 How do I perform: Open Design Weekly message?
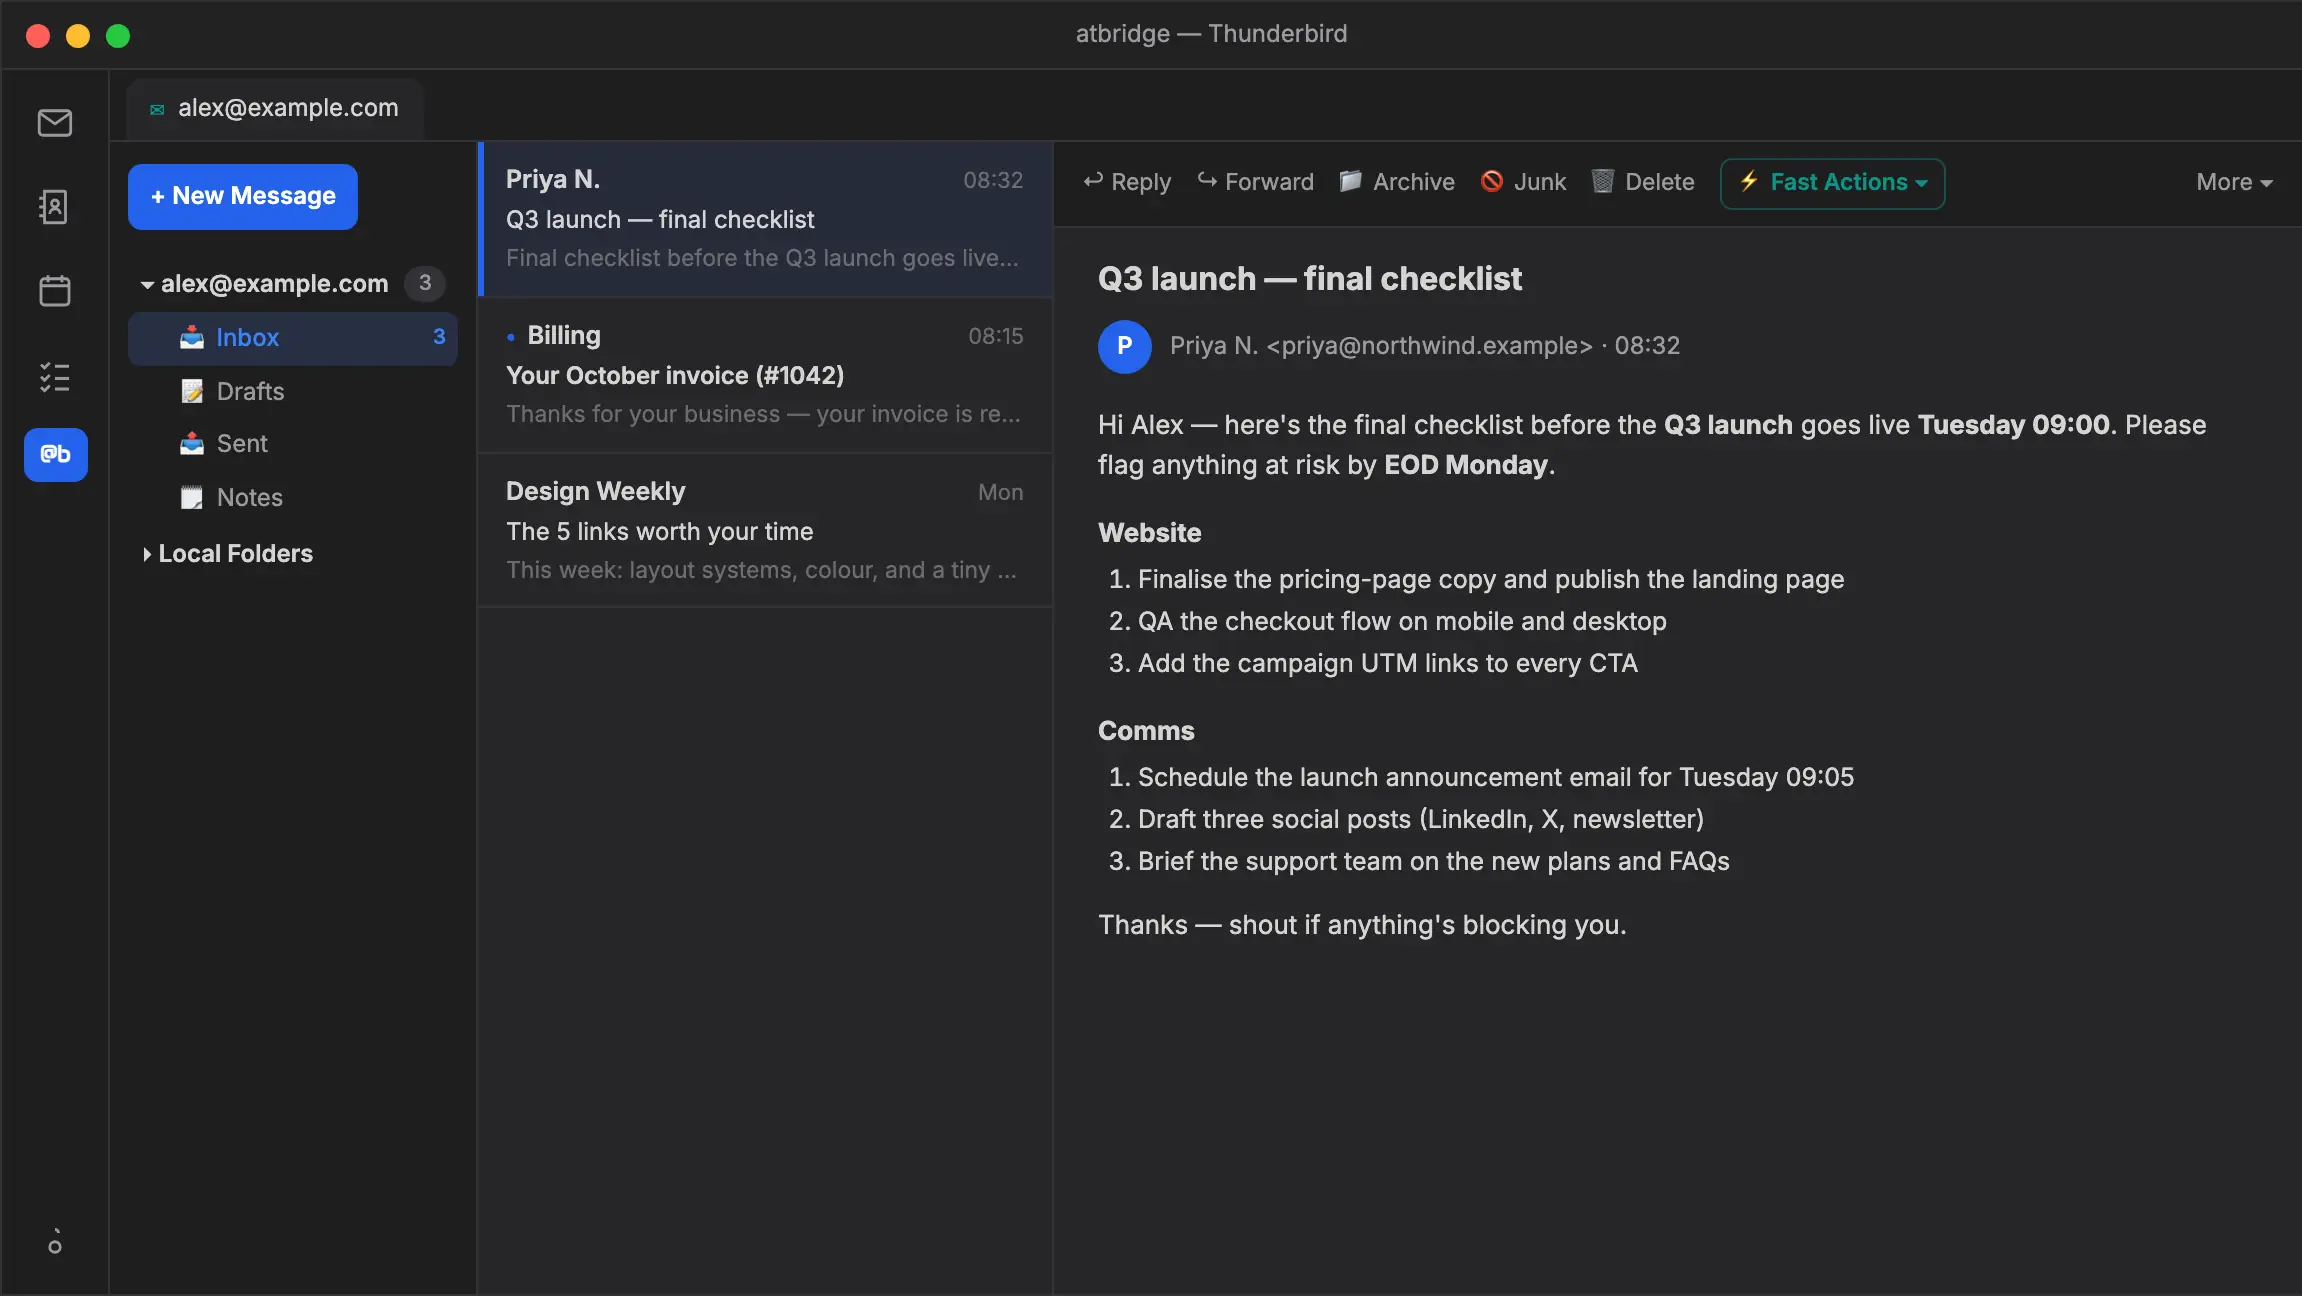(765, 530)
